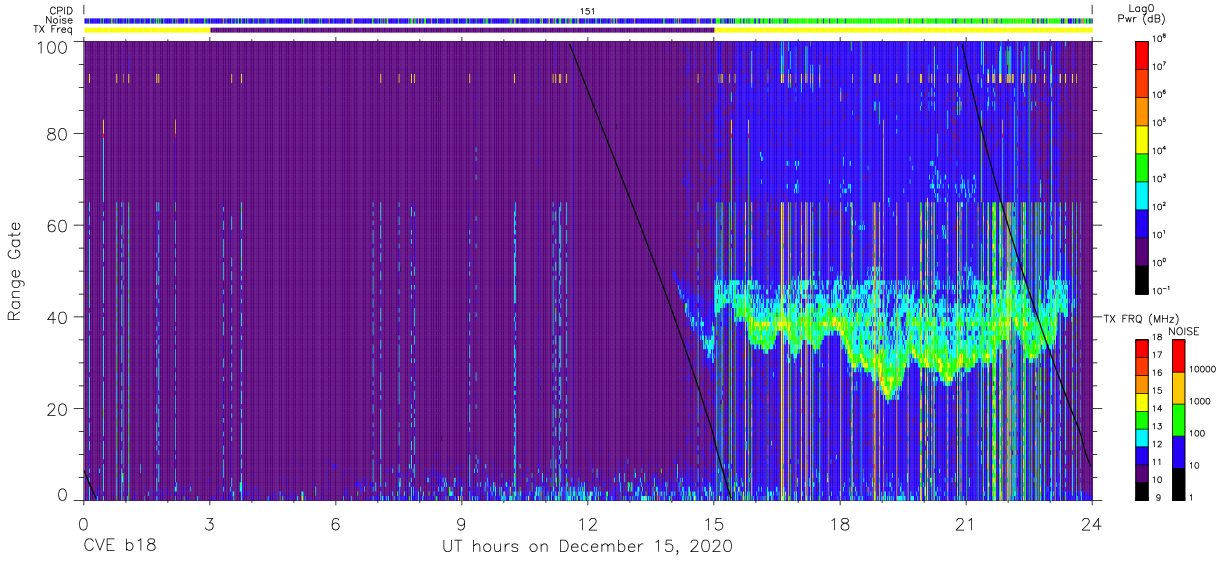Screen dimensions: 1228x567
Task: Click the '10000' NOISE colorbar label
Action: pos(1202,369)
